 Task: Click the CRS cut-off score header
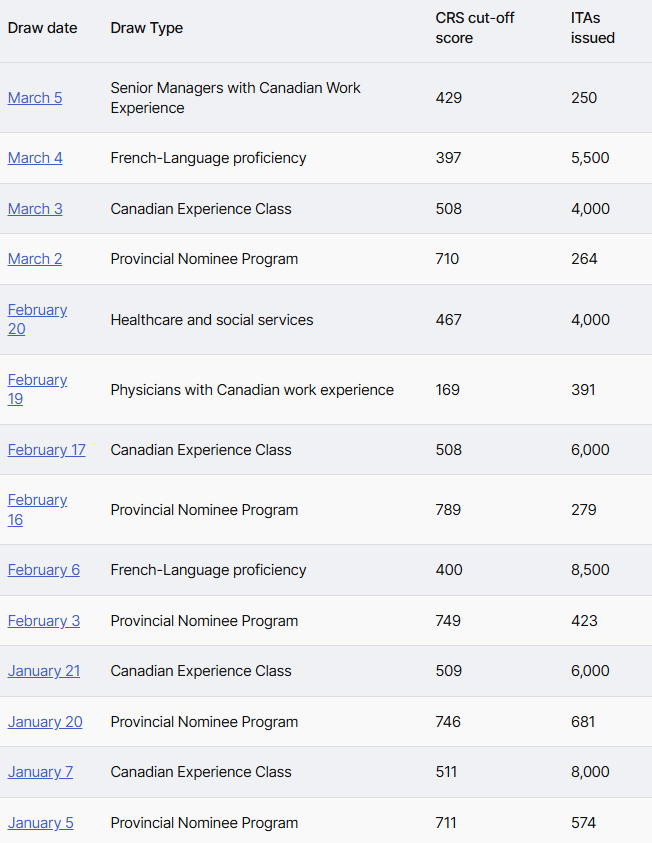click(x=475, y=28)
